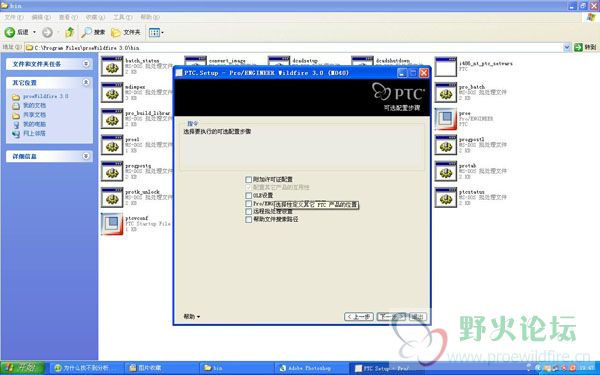Open the 收藏 menu in Explorer
The height and width of the screenshot is (375, 600).
pos(95,17)
